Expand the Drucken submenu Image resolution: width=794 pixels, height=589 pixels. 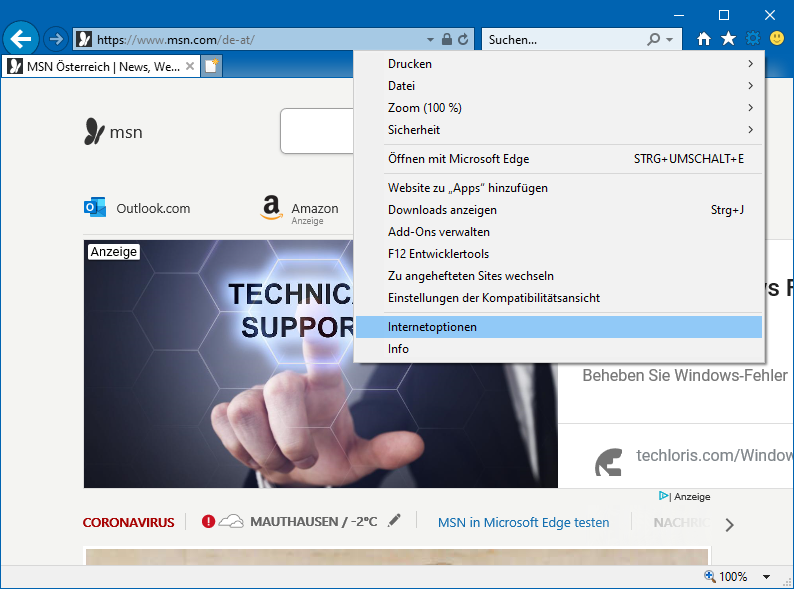[x=559, y=64]
